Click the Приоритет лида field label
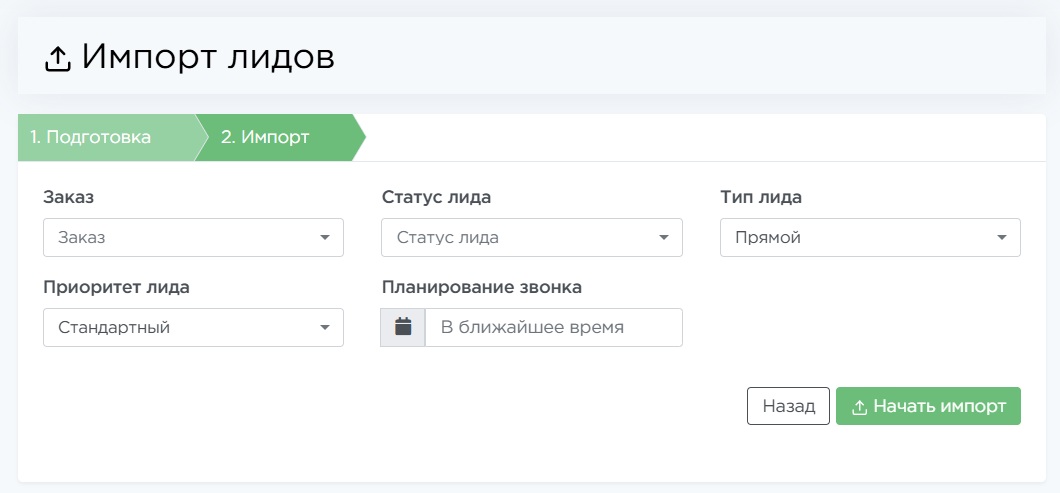 pyautogui.click(x=117, y=287)
